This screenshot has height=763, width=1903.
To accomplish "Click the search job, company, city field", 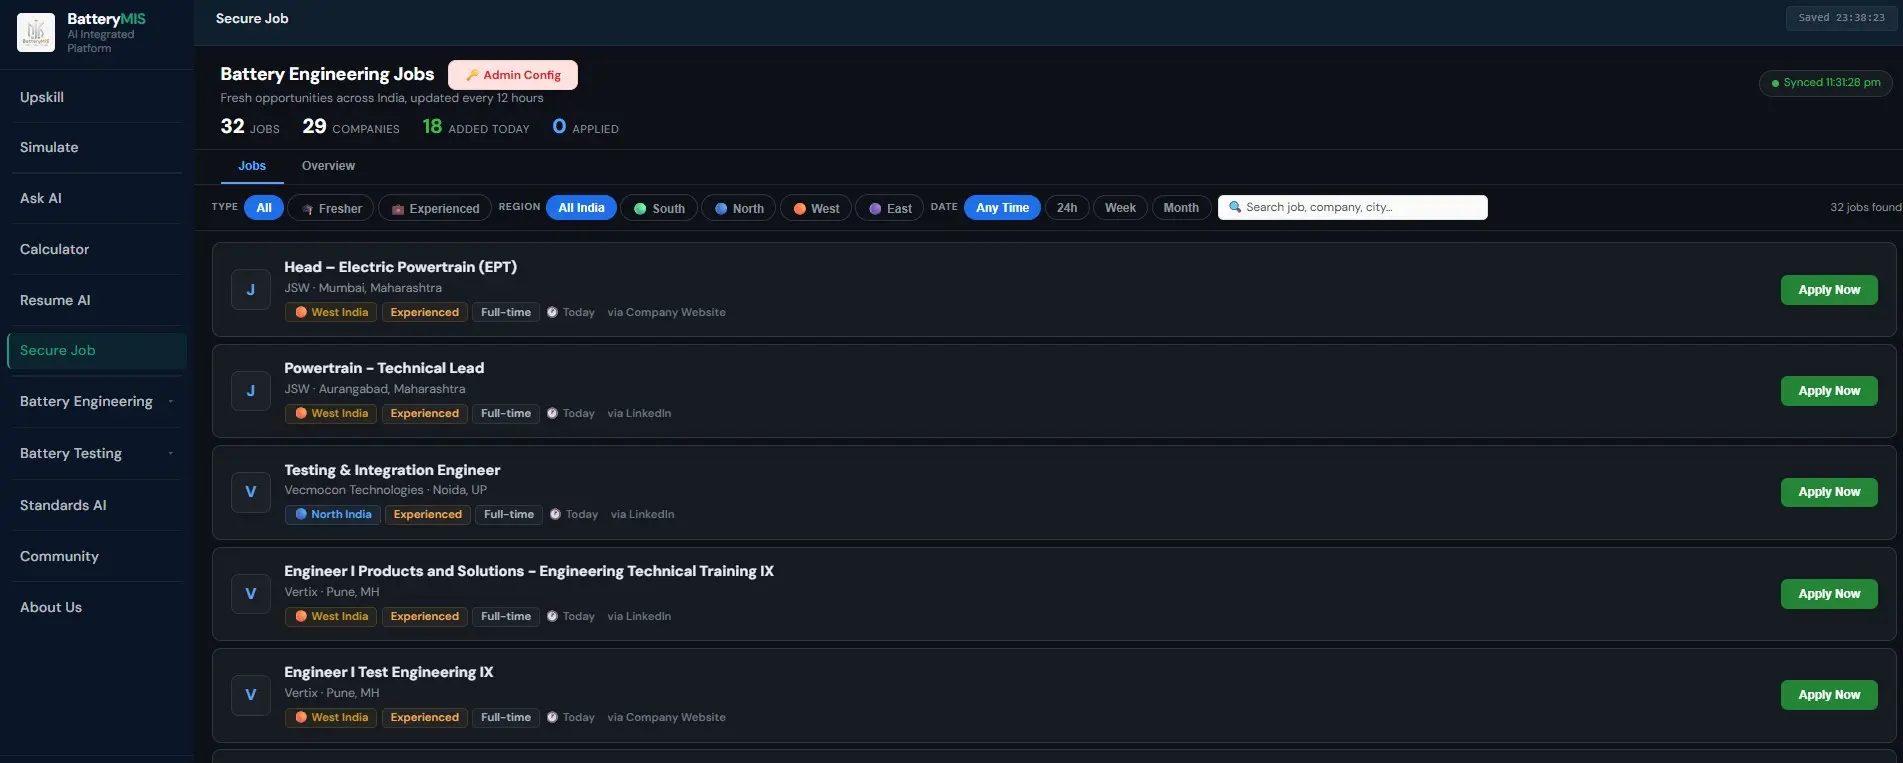I will coord(1353,207).
